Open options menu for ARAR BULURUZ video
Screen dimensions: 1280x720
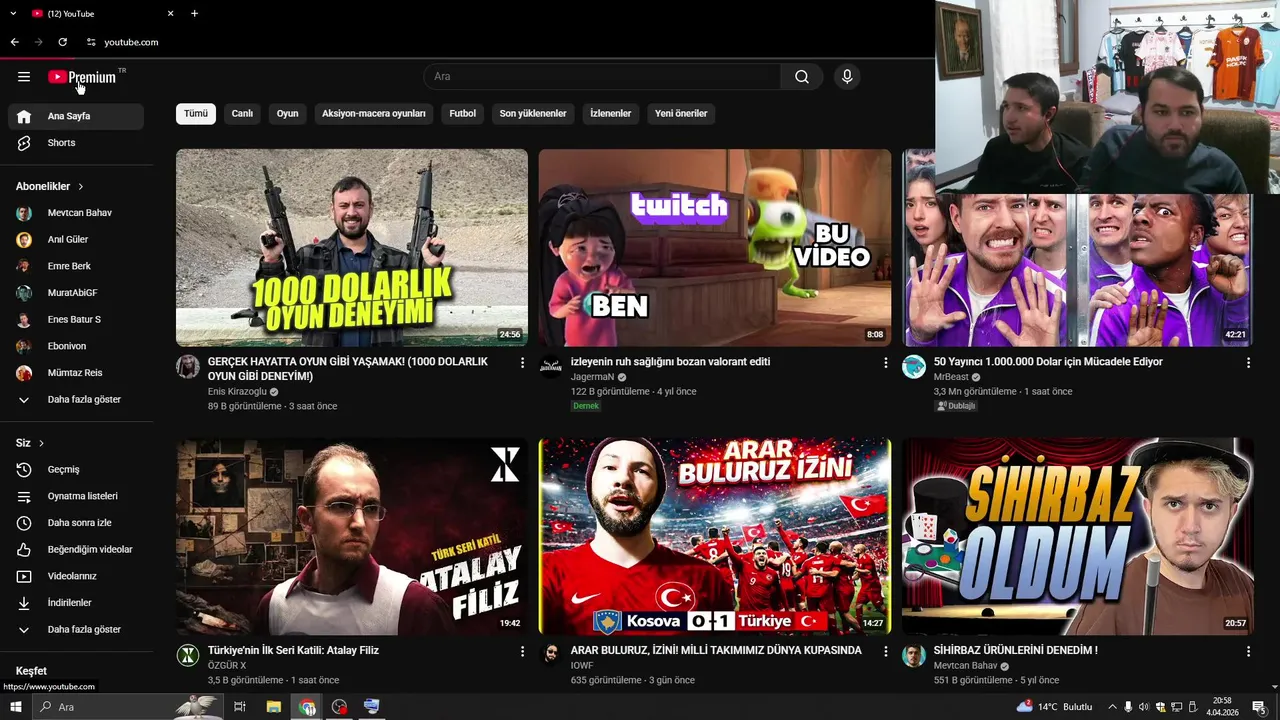(x=885, y=651)
